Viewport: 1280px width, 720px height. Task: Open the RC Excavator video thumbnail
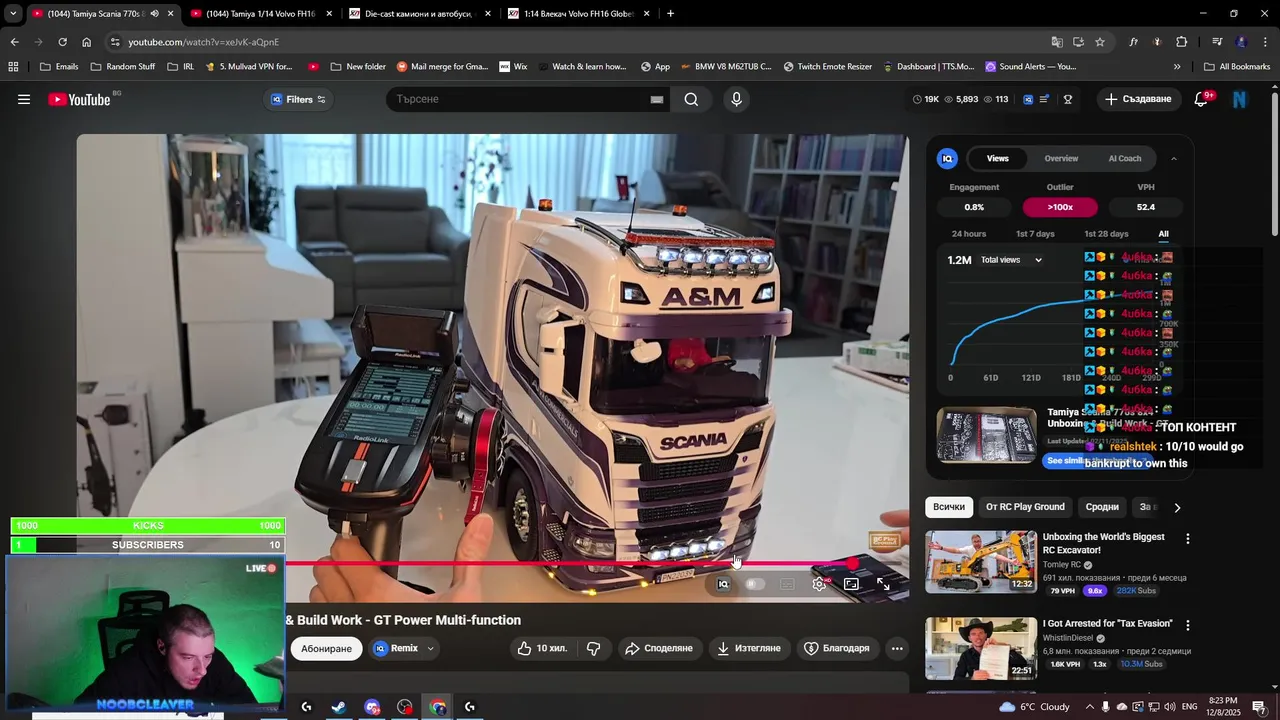[x=981, y=562]
